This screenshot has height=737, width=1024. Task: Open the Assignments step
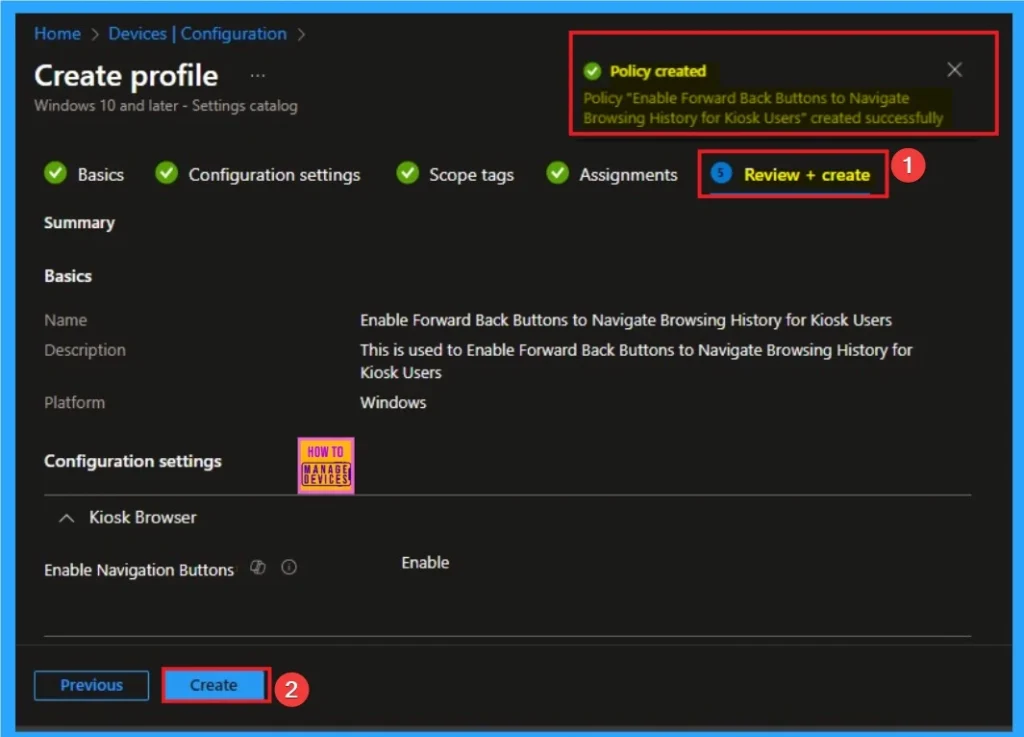click(627, 174)
